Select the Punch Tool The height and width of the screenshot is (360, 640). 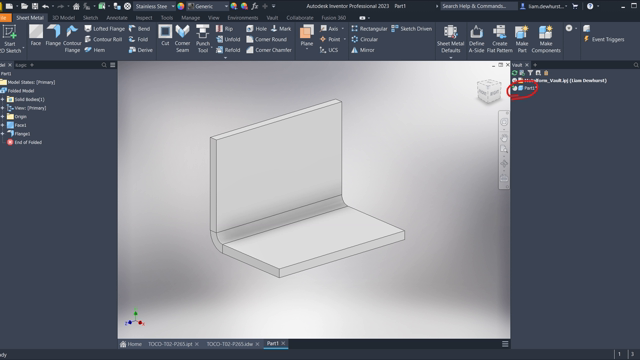[x=202, y=39]
